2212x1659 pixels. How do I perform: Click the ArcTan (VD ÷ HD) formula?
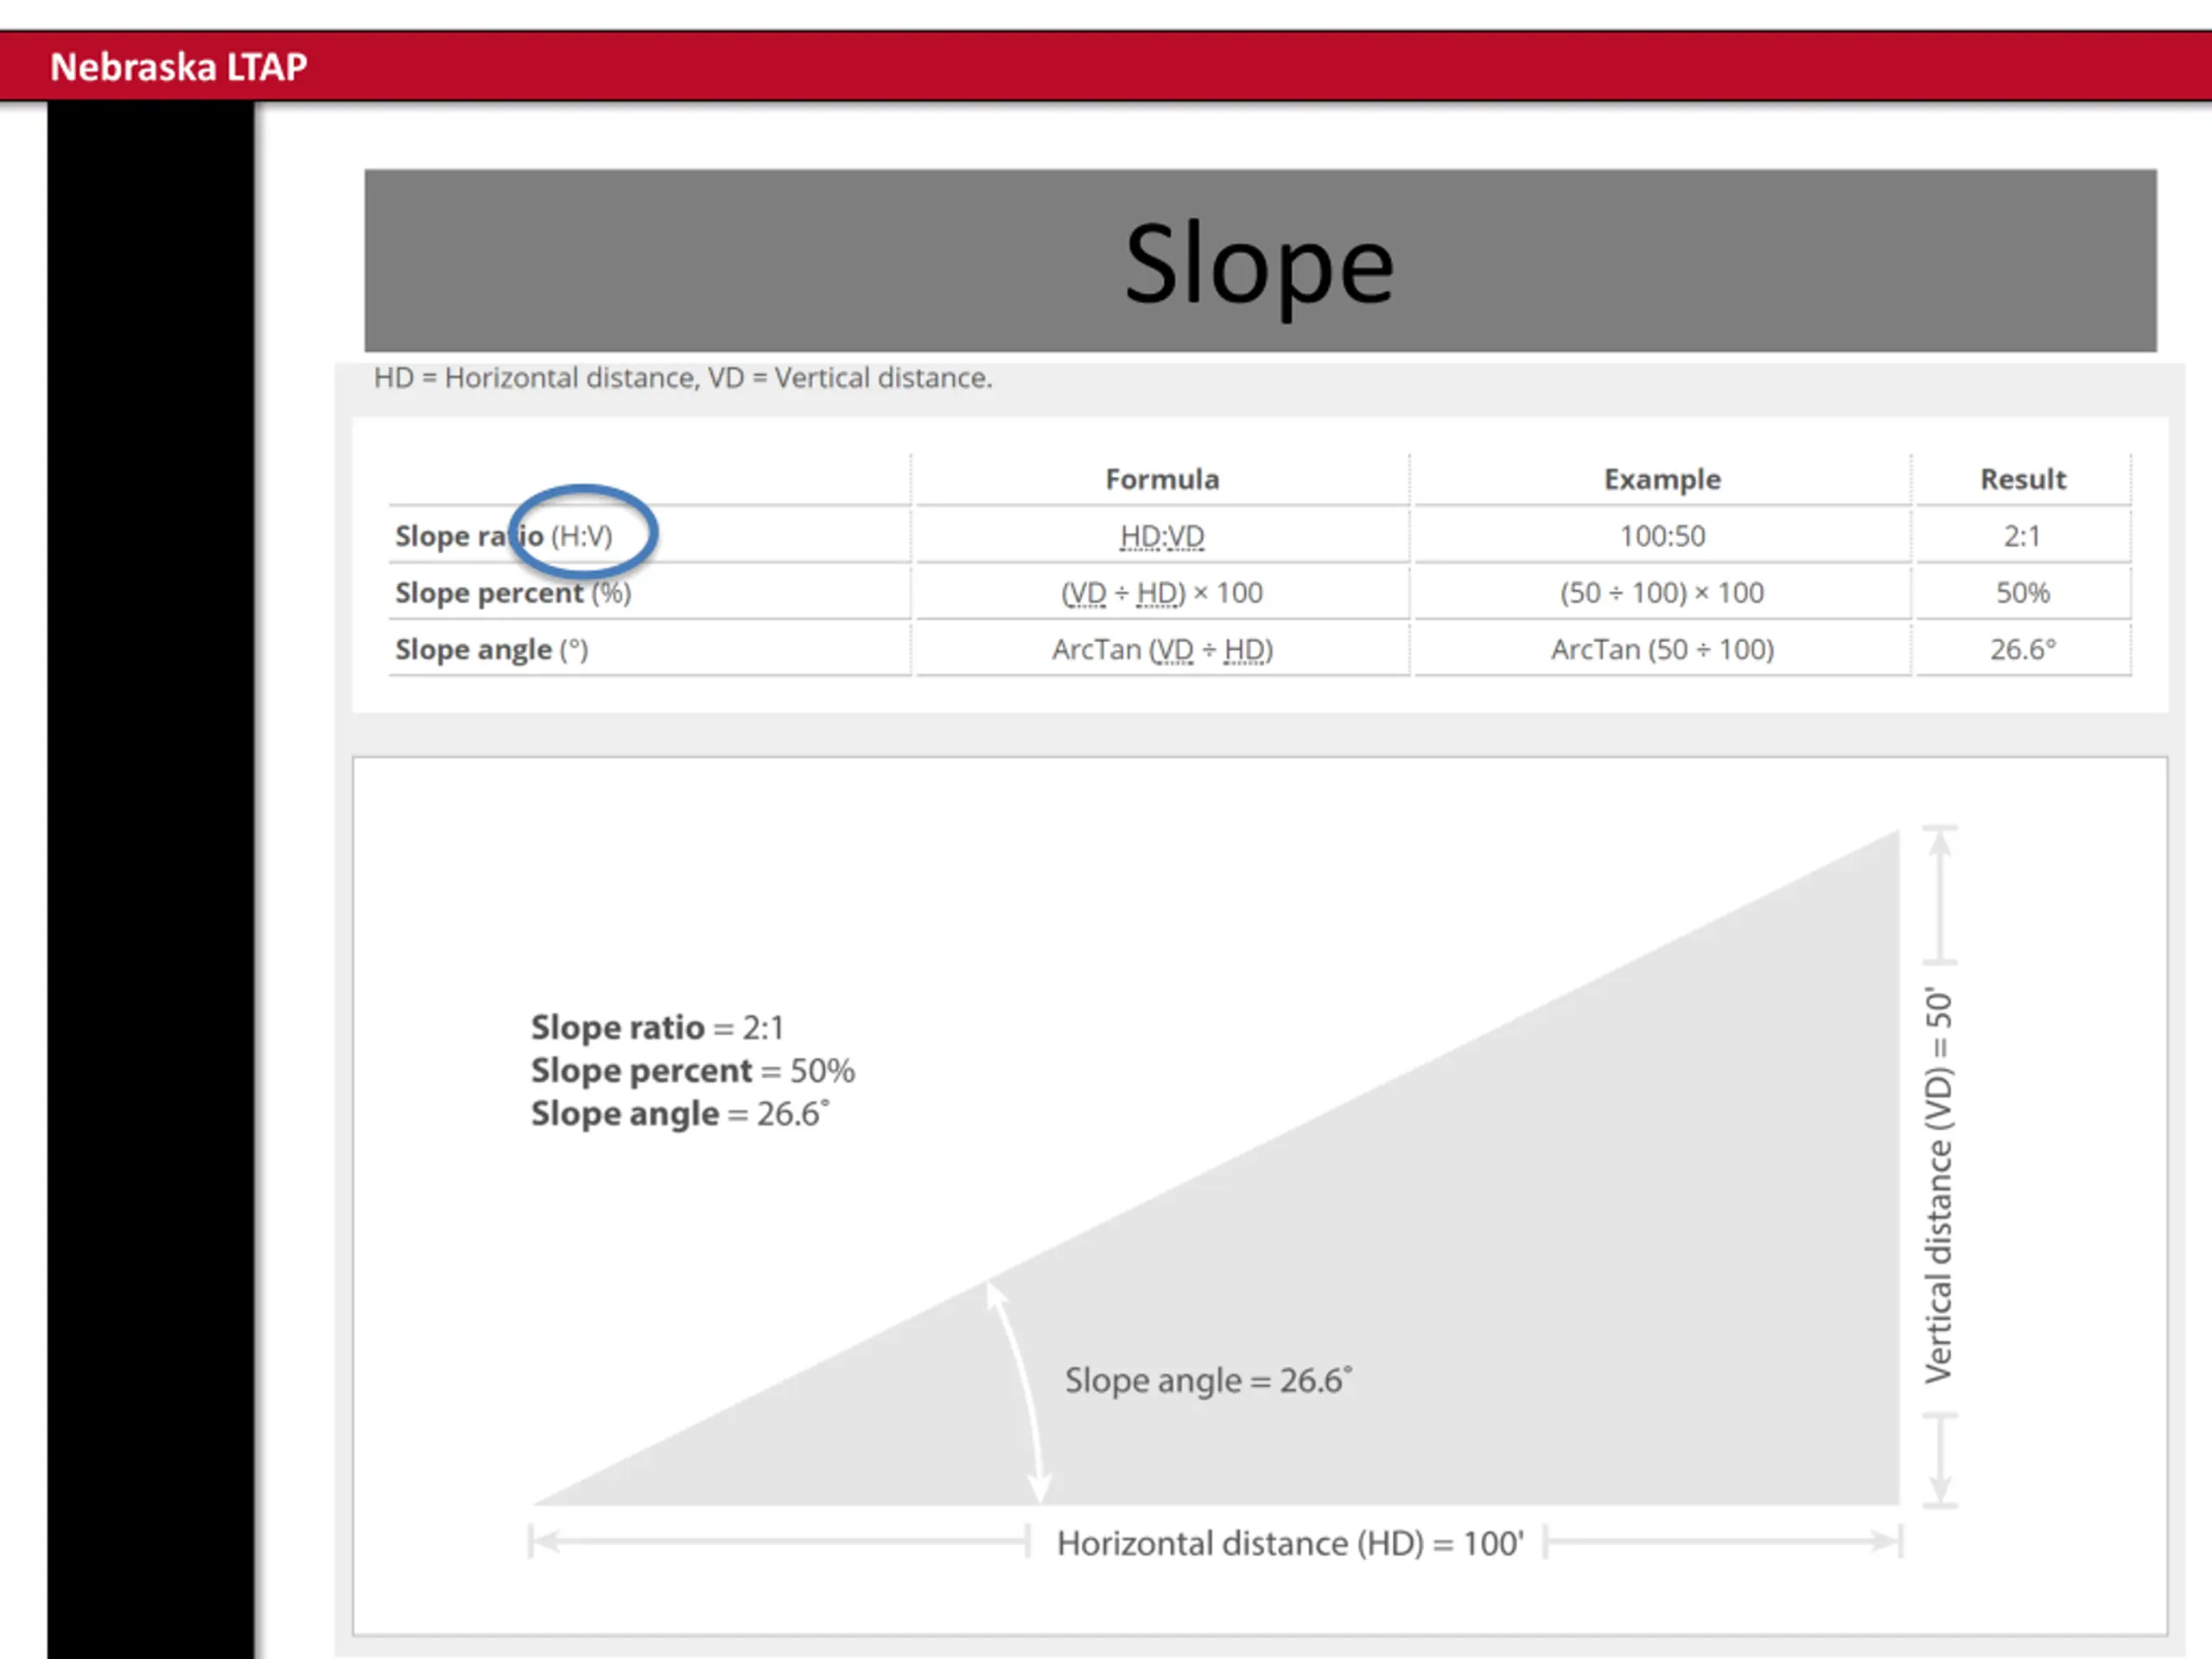1162,650
